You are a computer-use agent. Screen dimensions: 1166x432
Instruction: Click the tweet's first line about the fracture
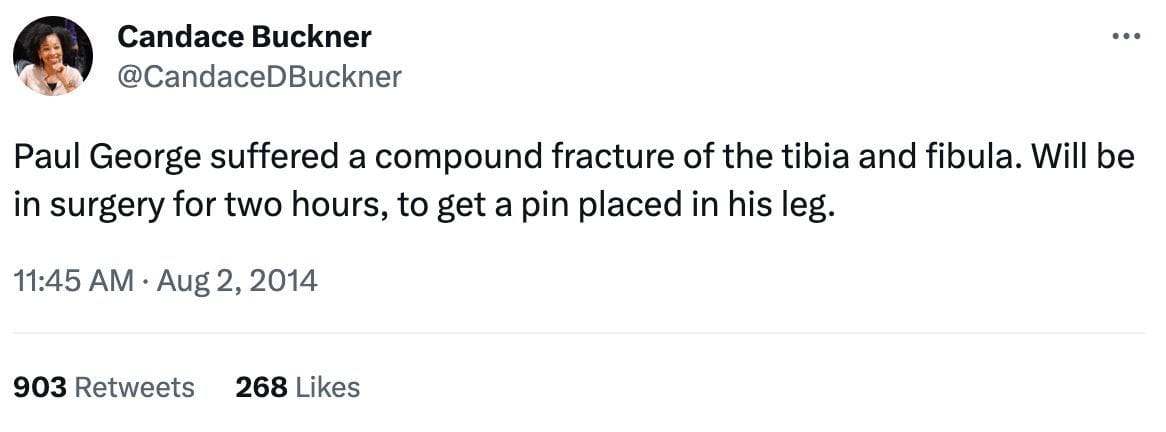pos(573,161)
